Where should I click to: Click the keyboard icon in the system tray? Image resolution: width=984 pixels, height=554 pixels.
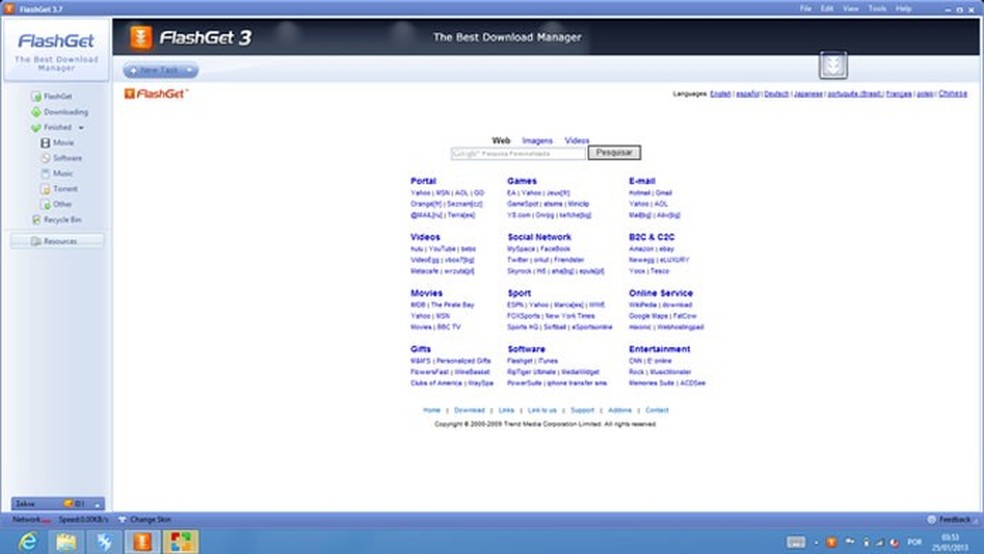795,542
